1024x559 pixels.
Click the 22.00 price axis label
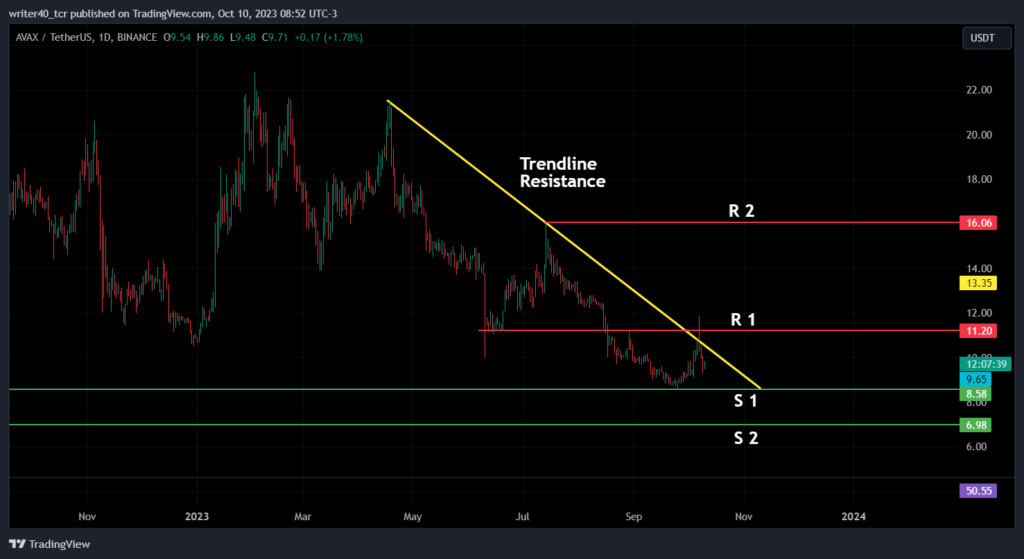980,90
